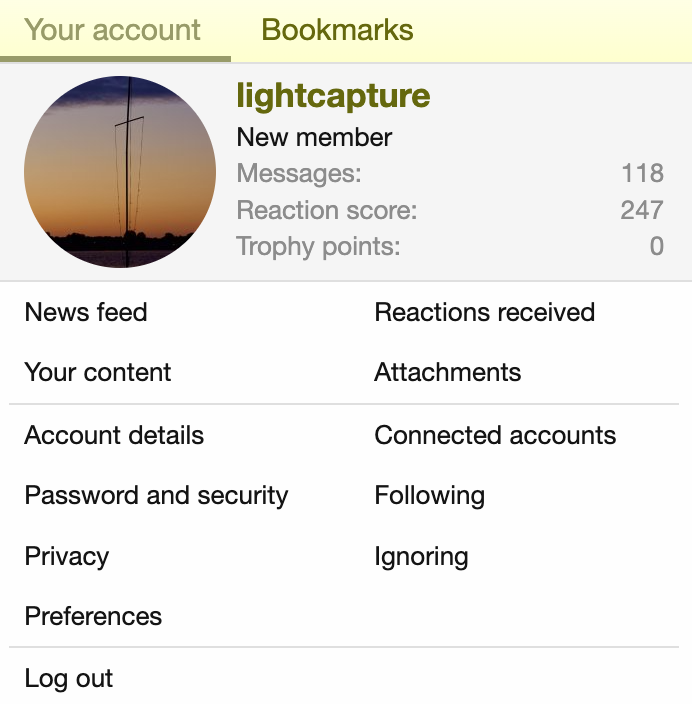Switch to the Bookmarks tab

(x=337, y=30)
